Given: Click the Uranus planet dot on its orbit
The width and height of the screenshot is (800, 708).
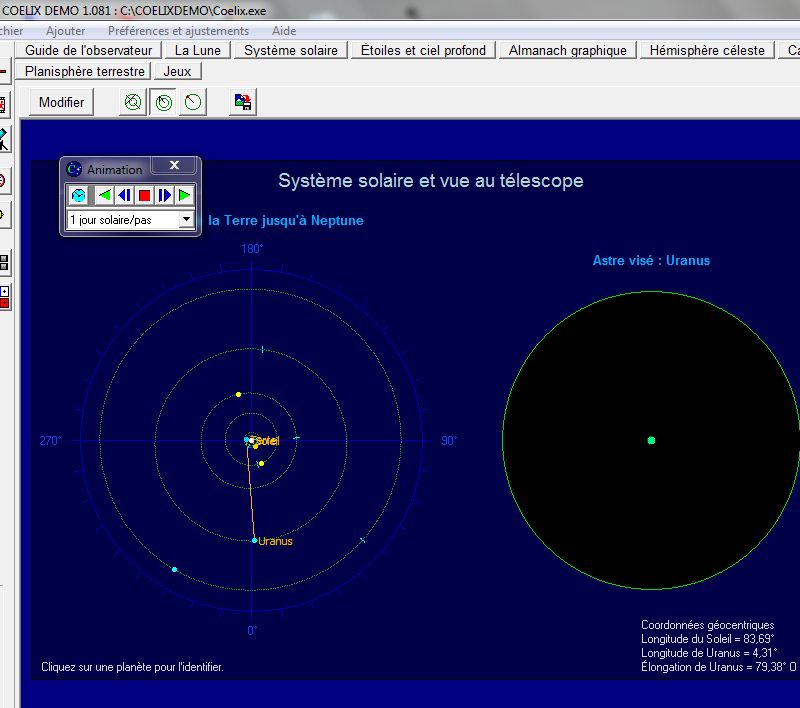Looking at the screenshot, I should [x=254, y=540].
